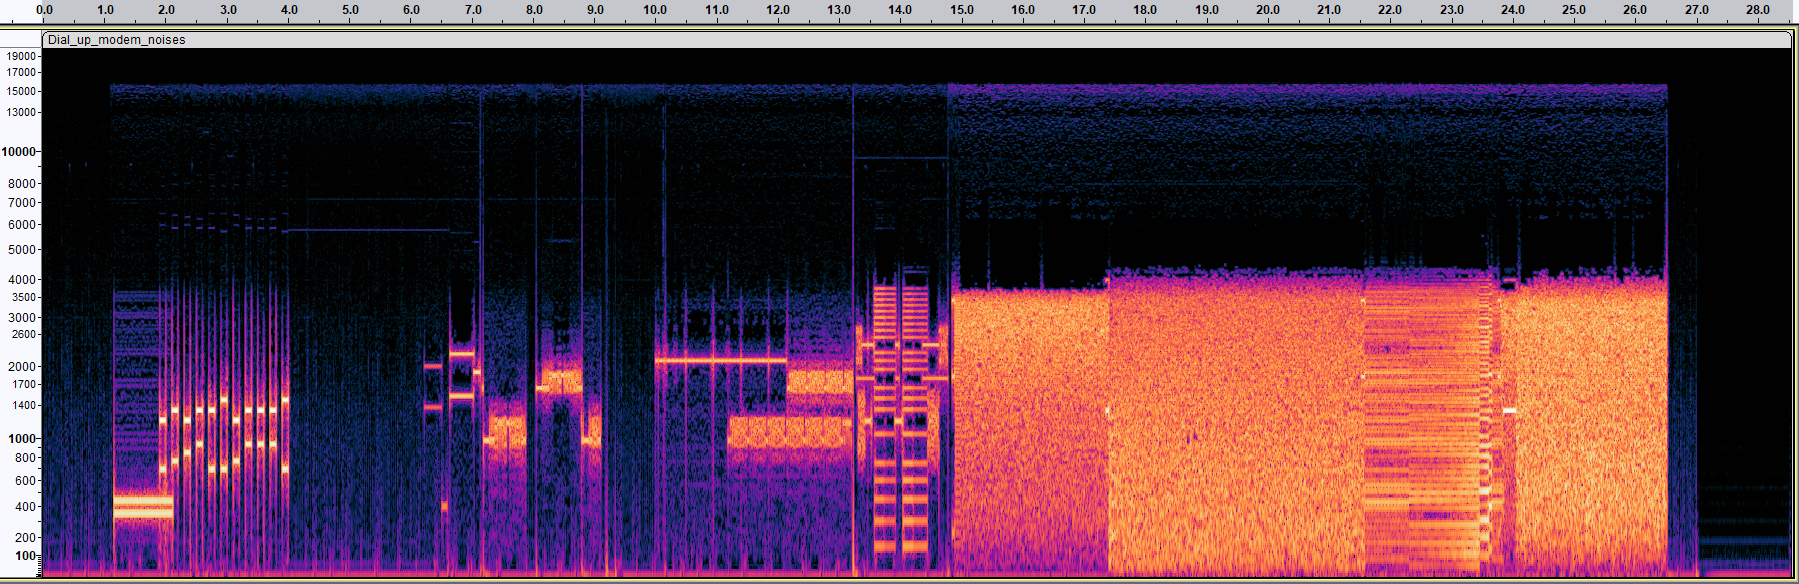Click the 20.0 second mark on the ruler
This screenshot has width=1799, height=584.
pyautogui.click(x=1267, y=10)
